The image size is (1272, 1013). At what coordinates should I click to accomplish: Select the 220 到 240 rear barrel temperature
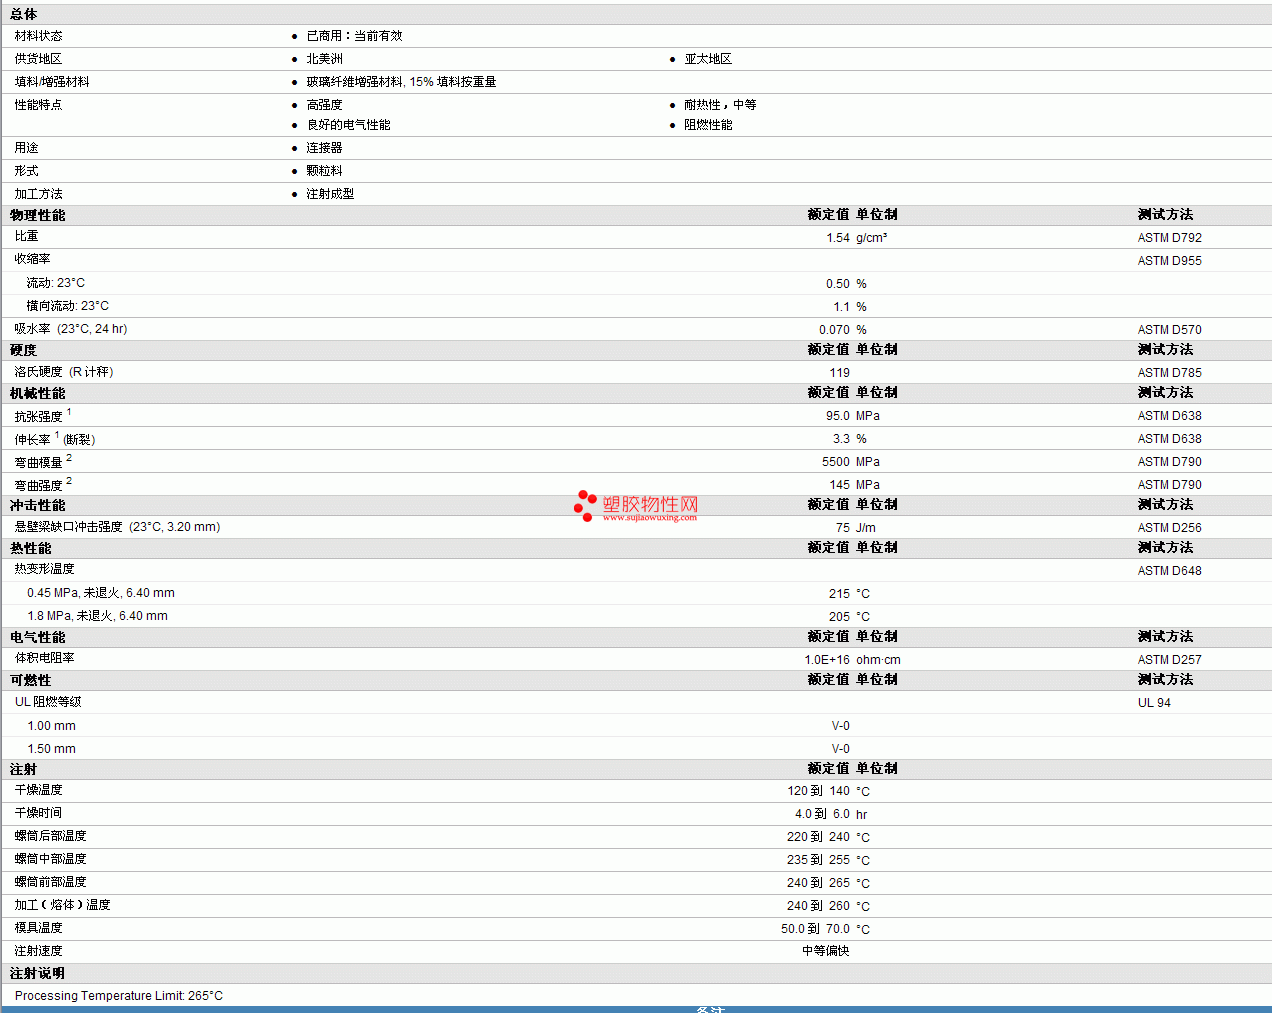(x=818, y=837)
